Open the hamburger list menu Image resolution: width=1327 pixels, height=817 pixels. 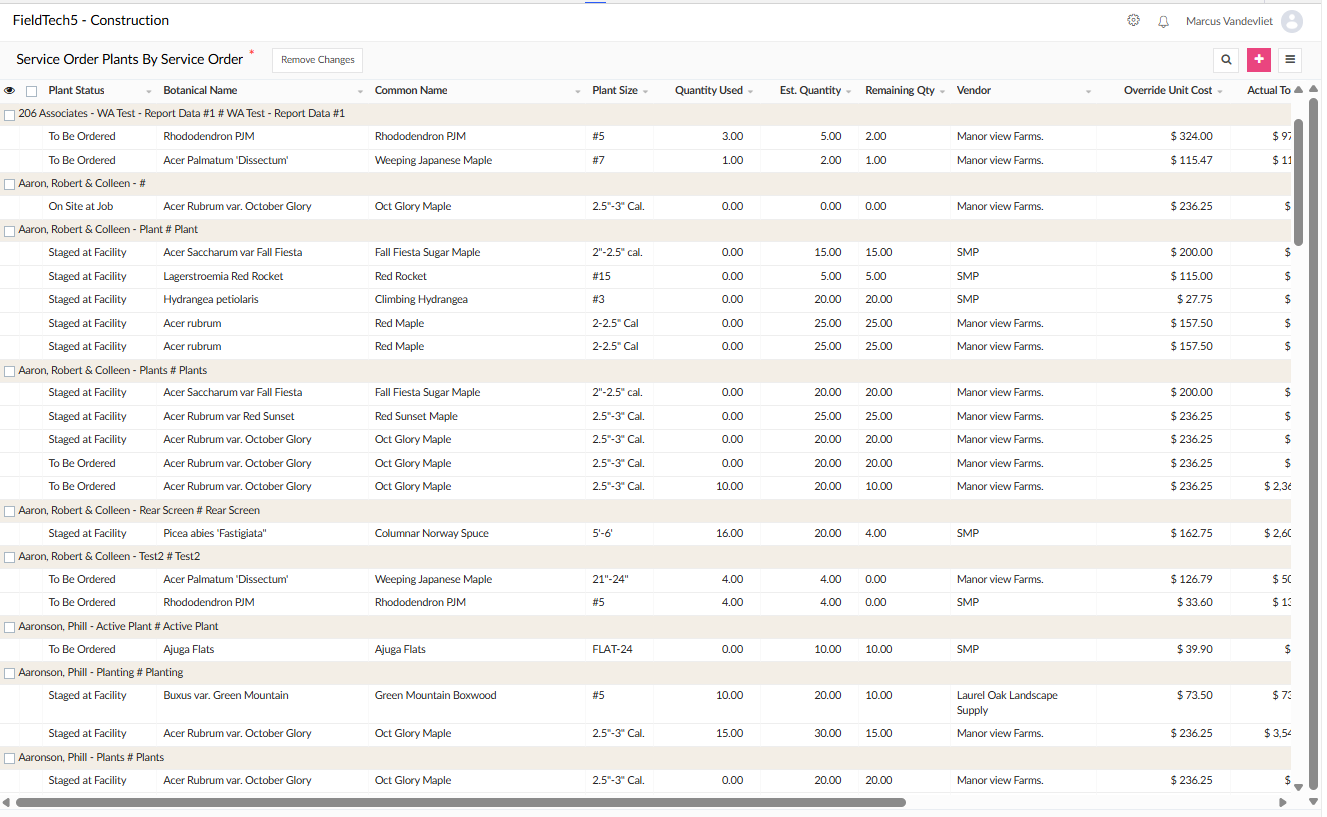click(x=1290, y=60)
